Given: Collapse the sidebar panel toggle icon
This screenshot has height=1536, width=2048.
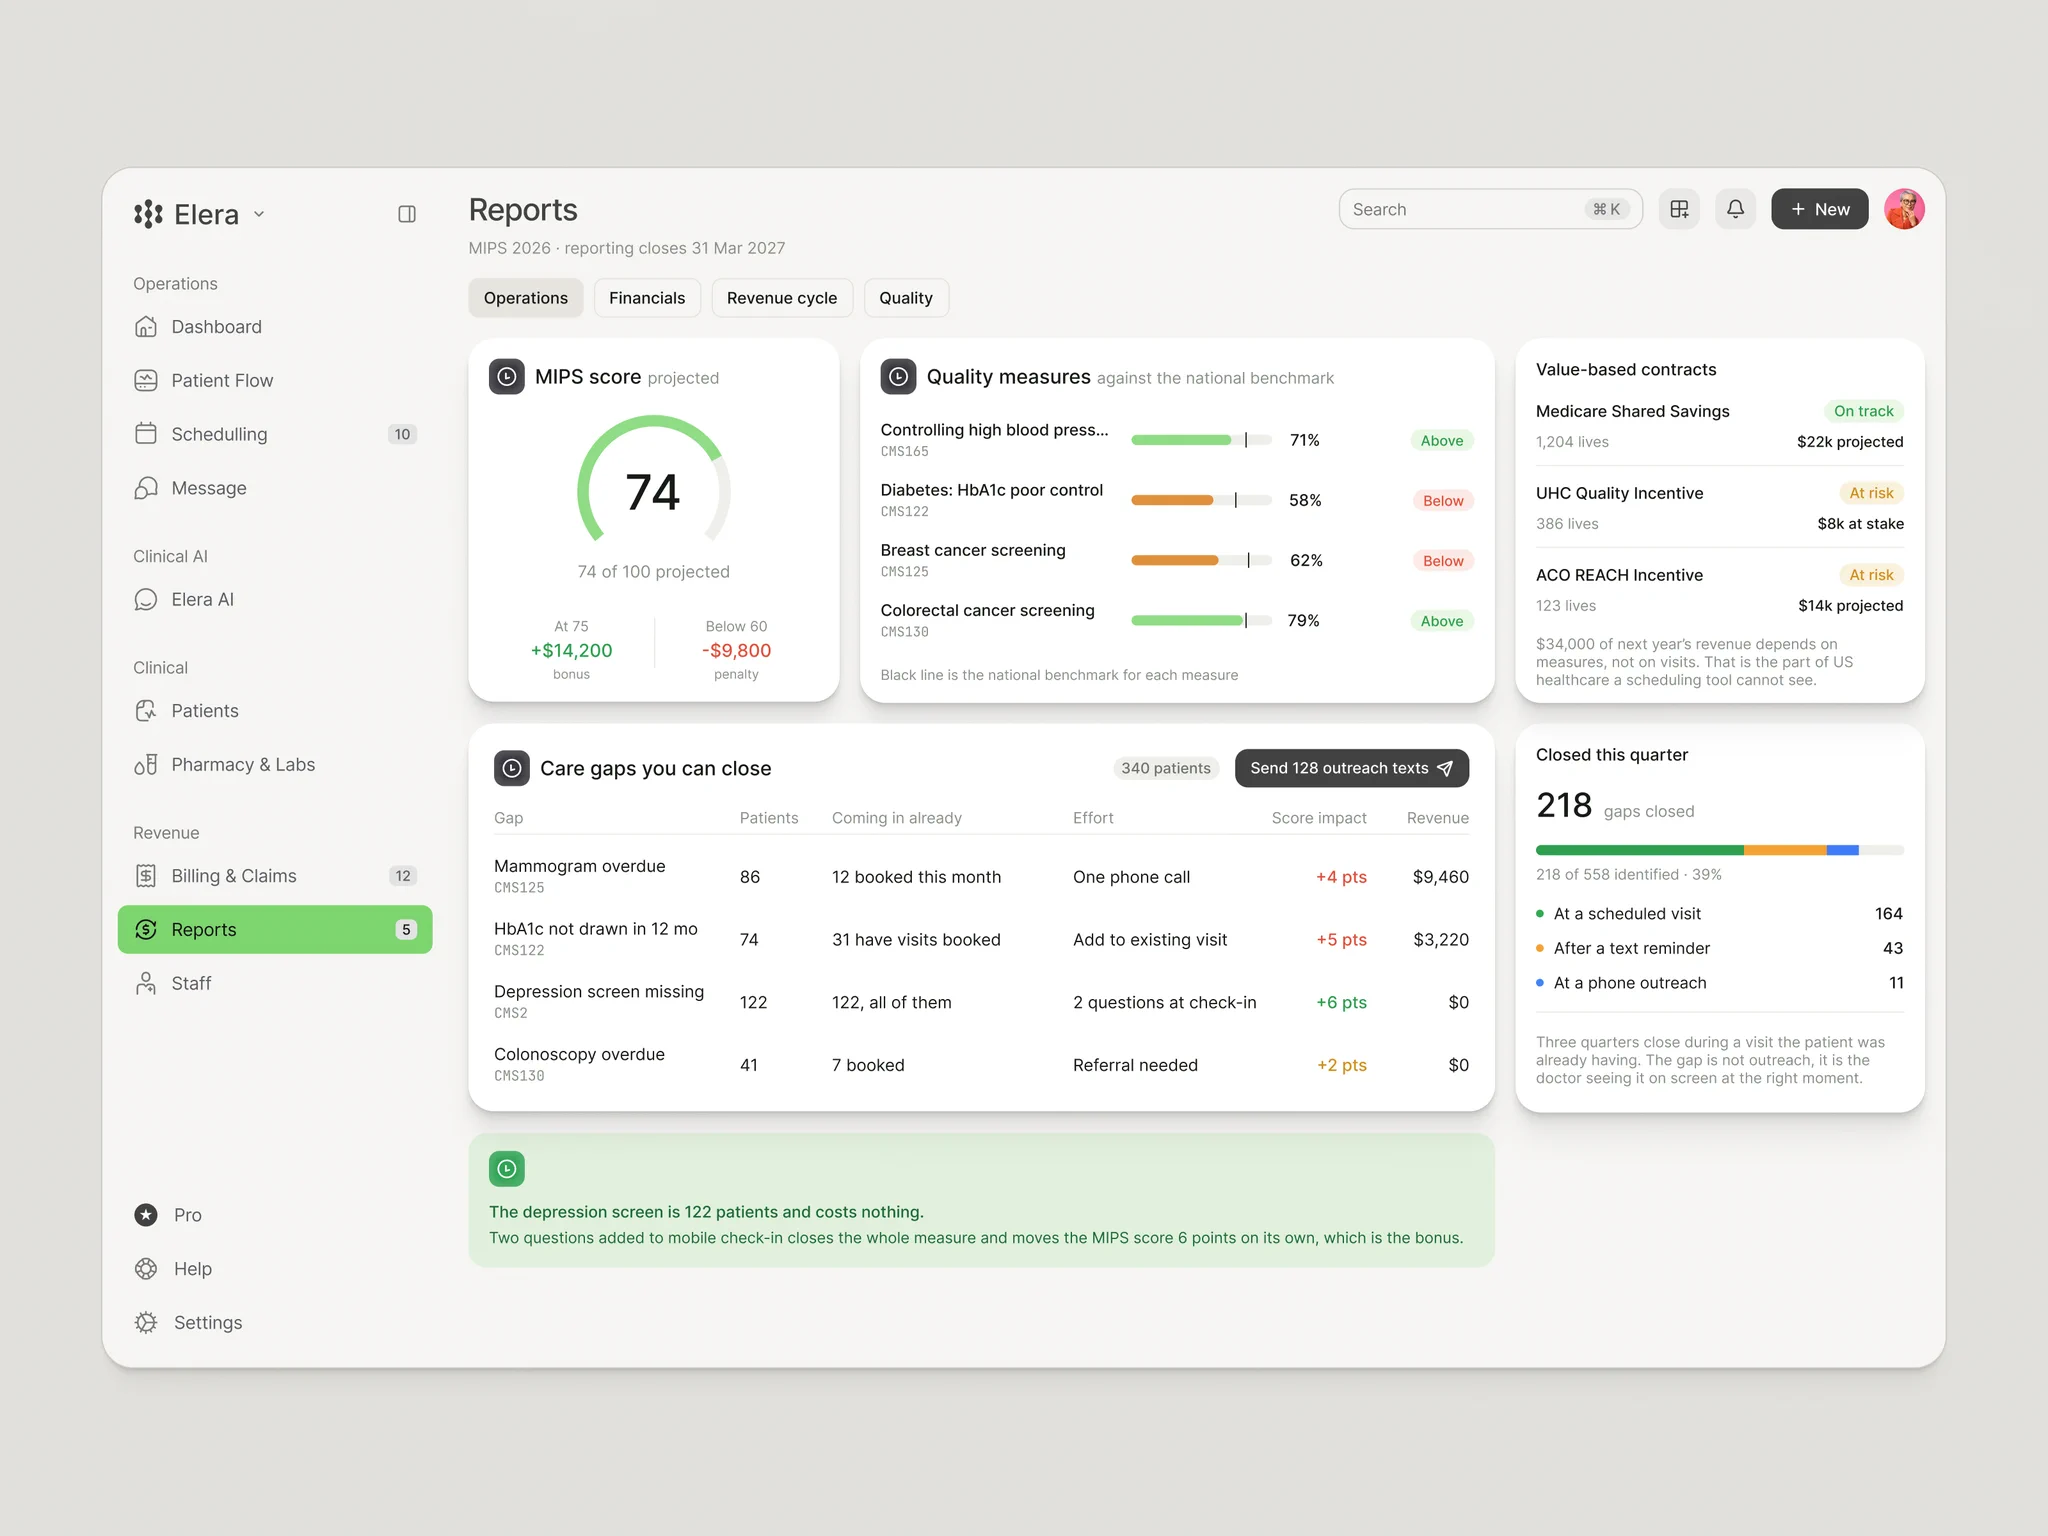Looking at the screenshot, I should [x=407, y=214].
